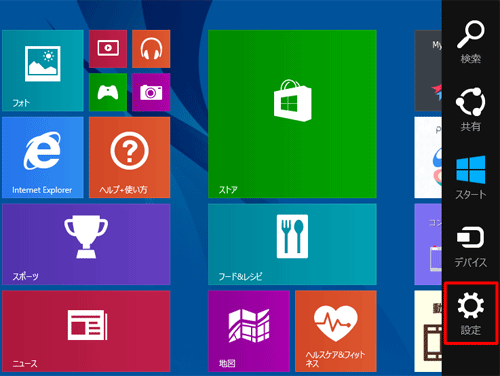Click the partially hidden film strip tile
Screen dimensions: 500x376
(428, 331)
